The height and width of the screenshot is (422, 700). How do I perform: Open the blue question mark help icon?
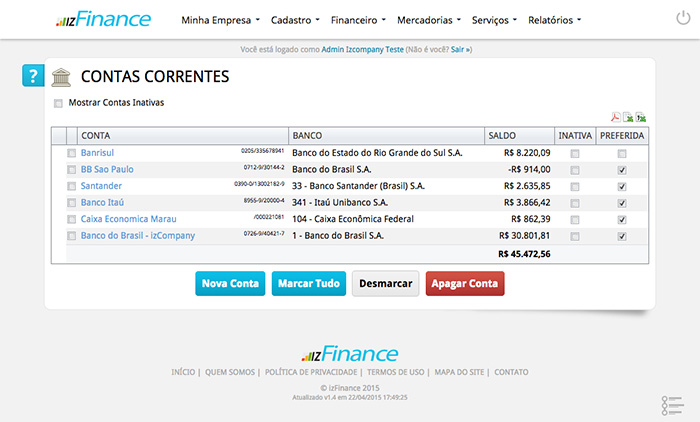[33, 75]
